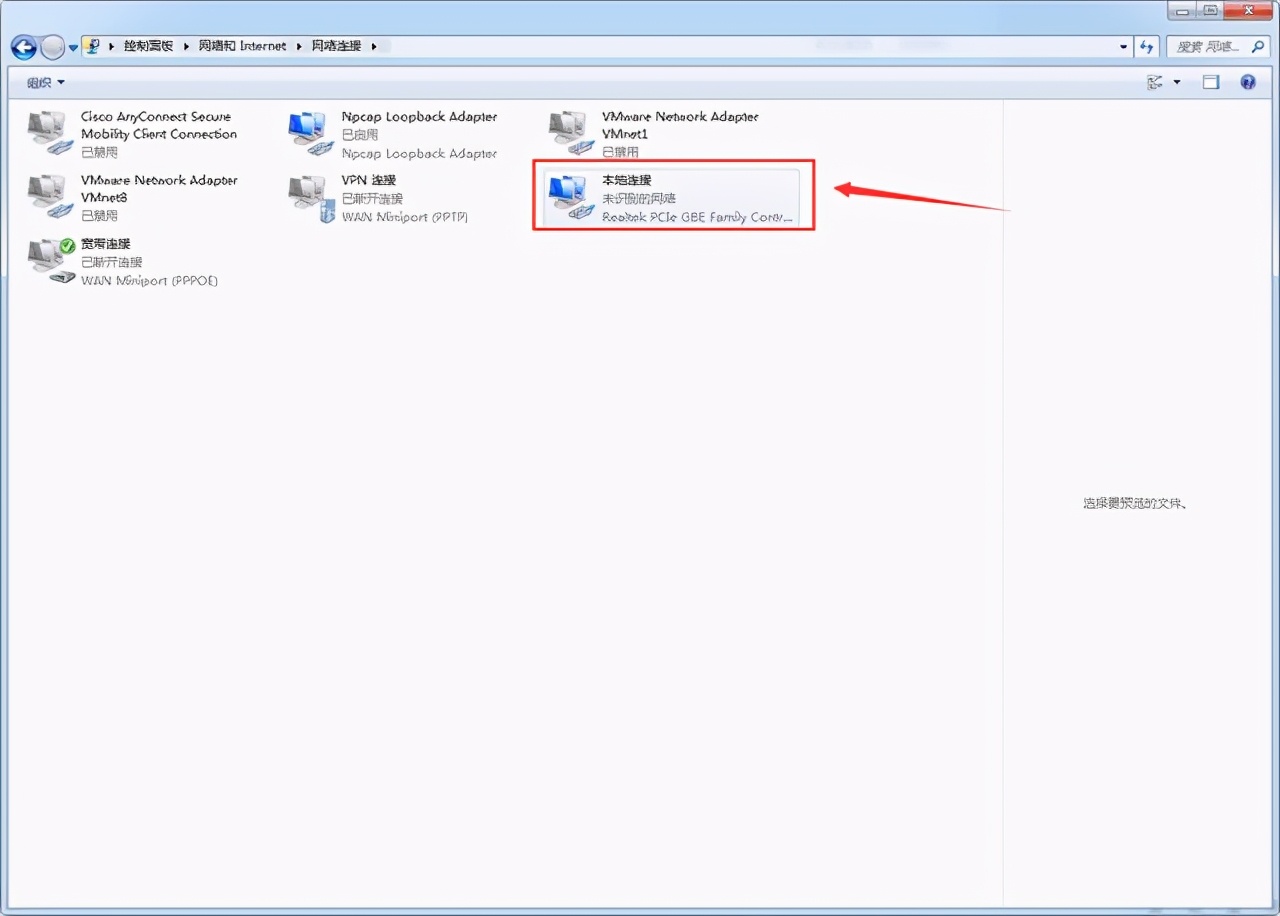Expand the arrow after 网络连接 breadcrumb
The image size is (1280, 916).
[374, 46]
